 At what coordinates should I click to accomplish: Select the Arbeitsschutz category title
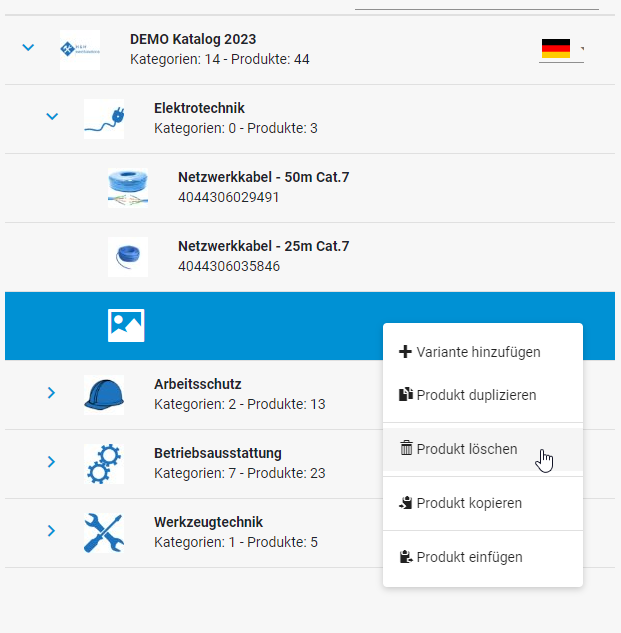click(198, 384)
